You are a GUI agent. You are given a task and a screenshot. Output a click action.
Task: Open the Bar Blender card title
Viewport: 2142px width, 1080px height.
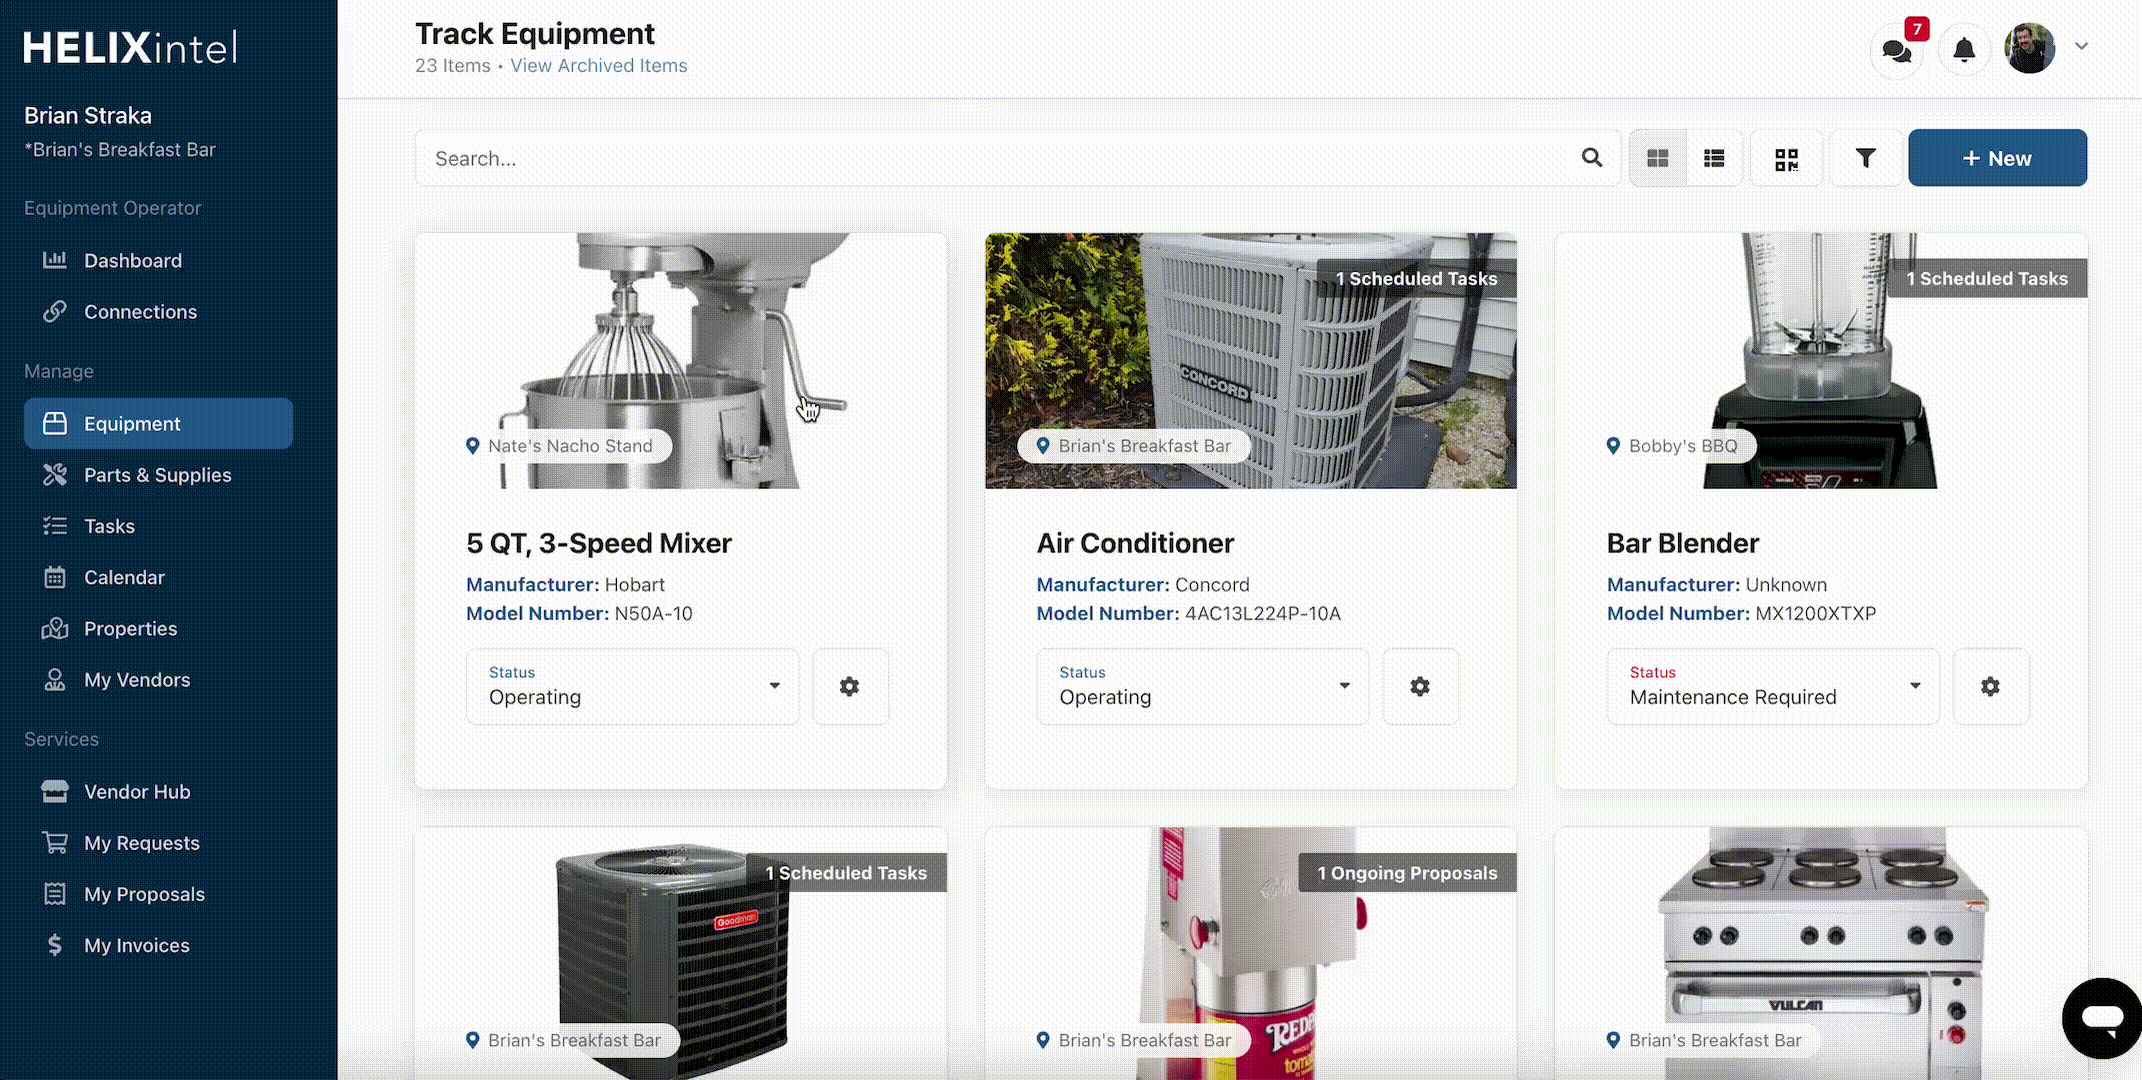(x=1683, y=543)
